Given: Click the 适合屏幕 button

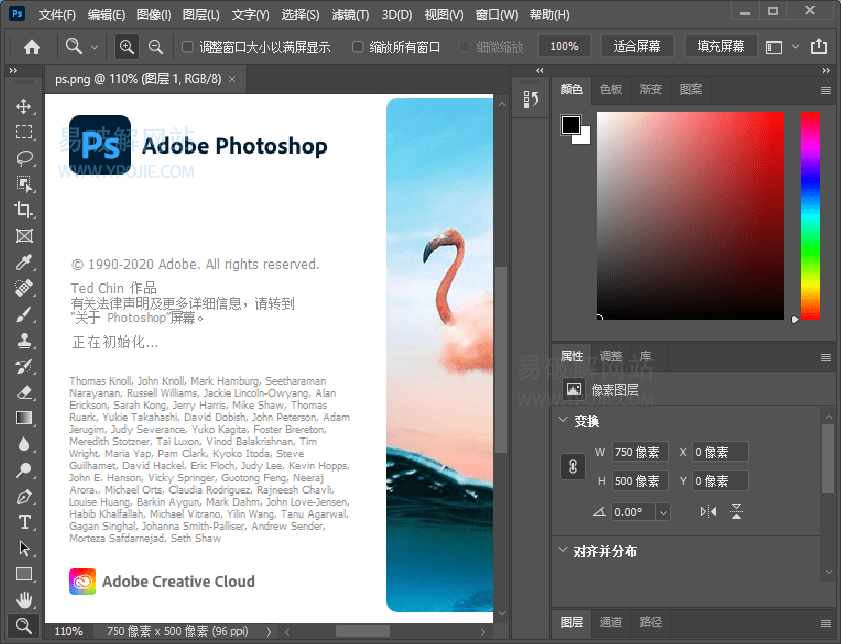Looking at the screenshot, I should click(x=637, y=47).
